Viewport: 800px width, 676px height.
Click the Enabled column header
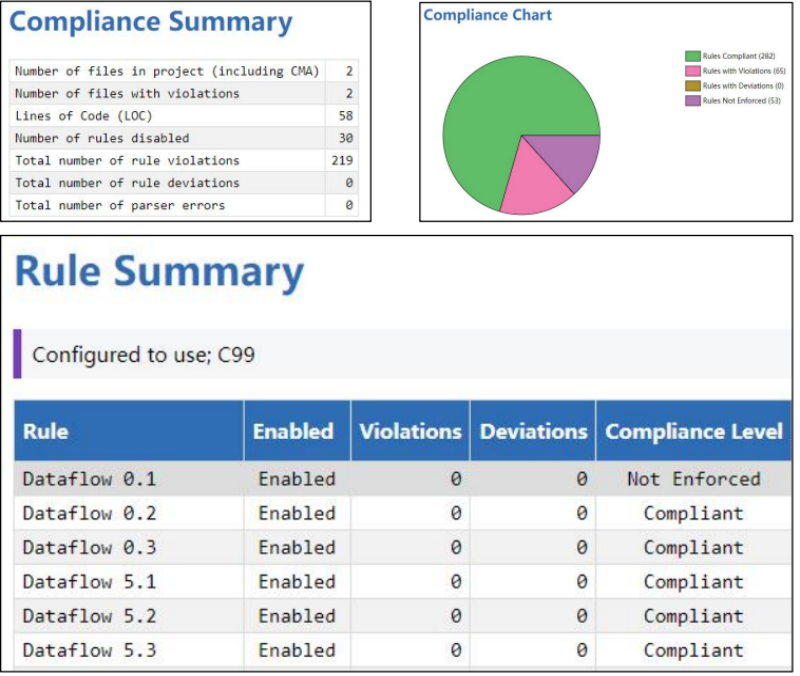pos(293,432)
